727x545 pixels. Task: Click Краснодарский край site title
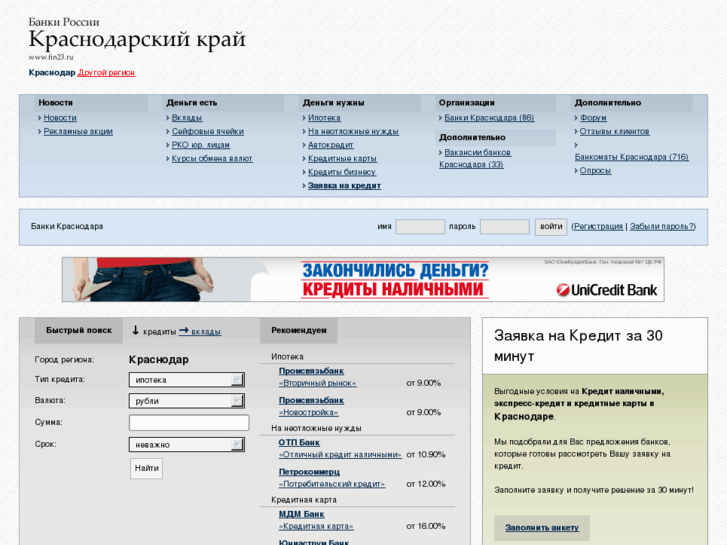coord(137,39)
